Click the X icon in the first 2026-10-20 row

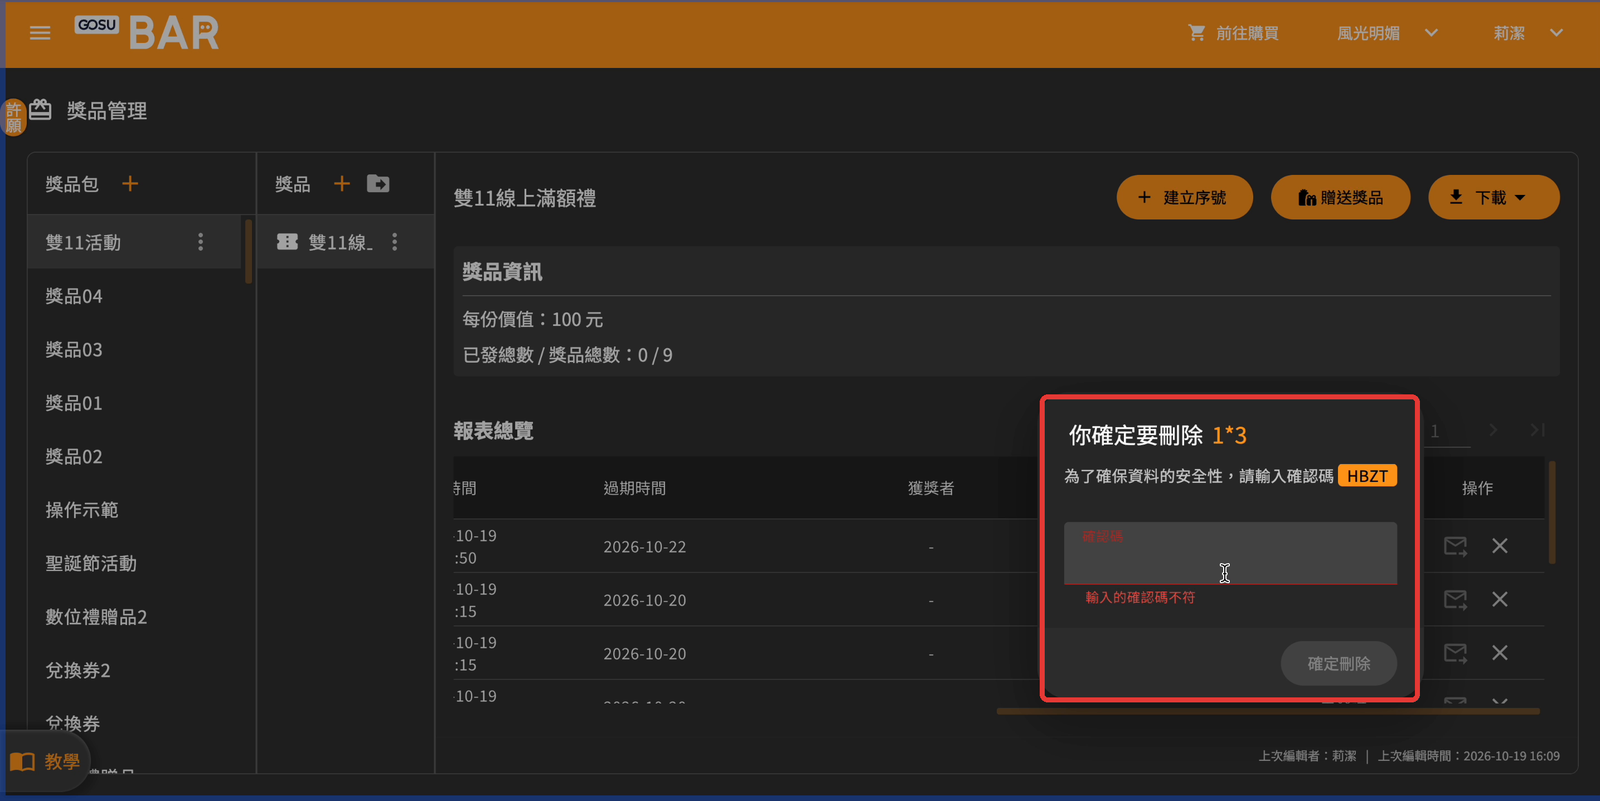1500,599
